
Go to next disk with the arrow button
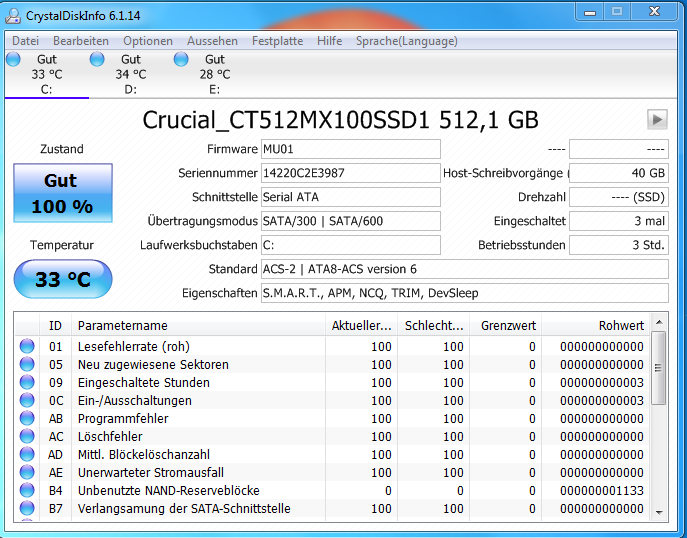(657, 119)
